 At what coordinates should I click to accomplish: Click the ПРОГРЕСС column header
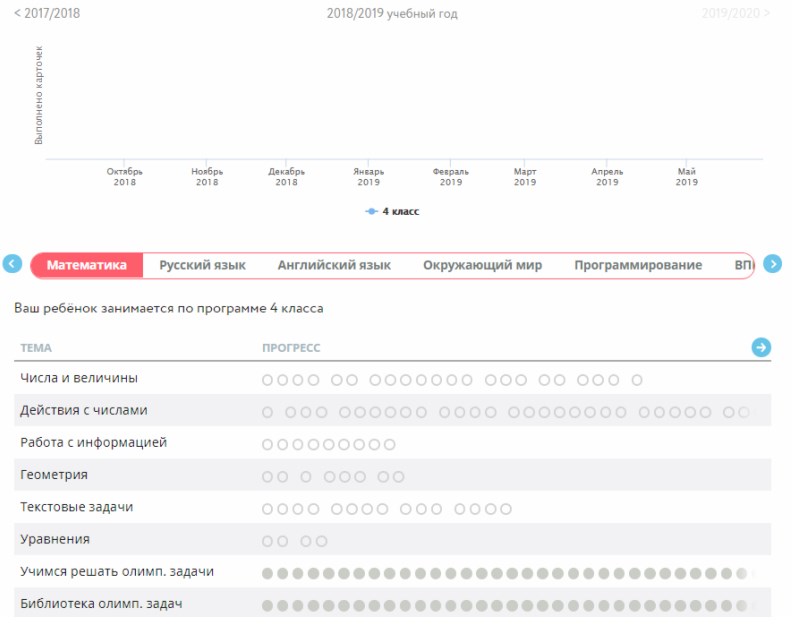pyautogui.click(x=291, y=348)
